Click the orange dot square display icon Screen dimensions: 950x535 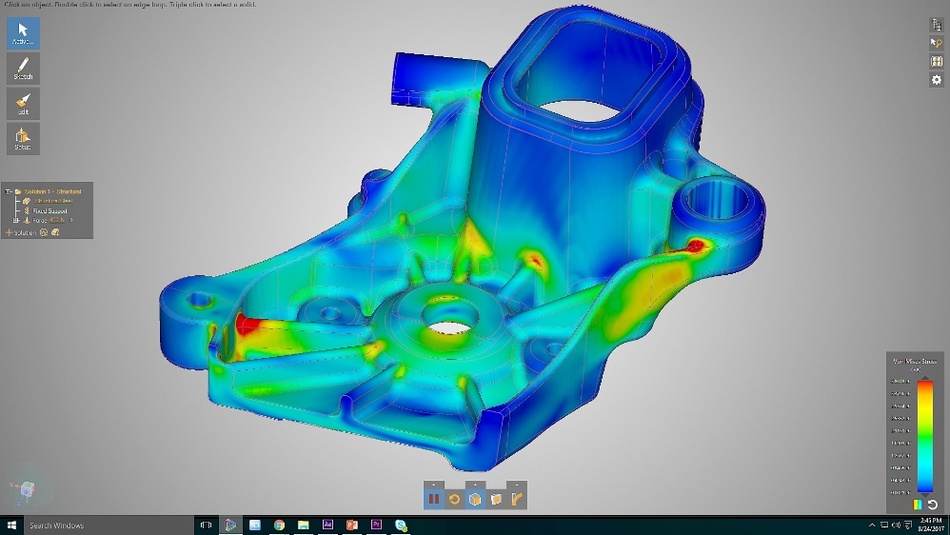[x=496, y=499]
